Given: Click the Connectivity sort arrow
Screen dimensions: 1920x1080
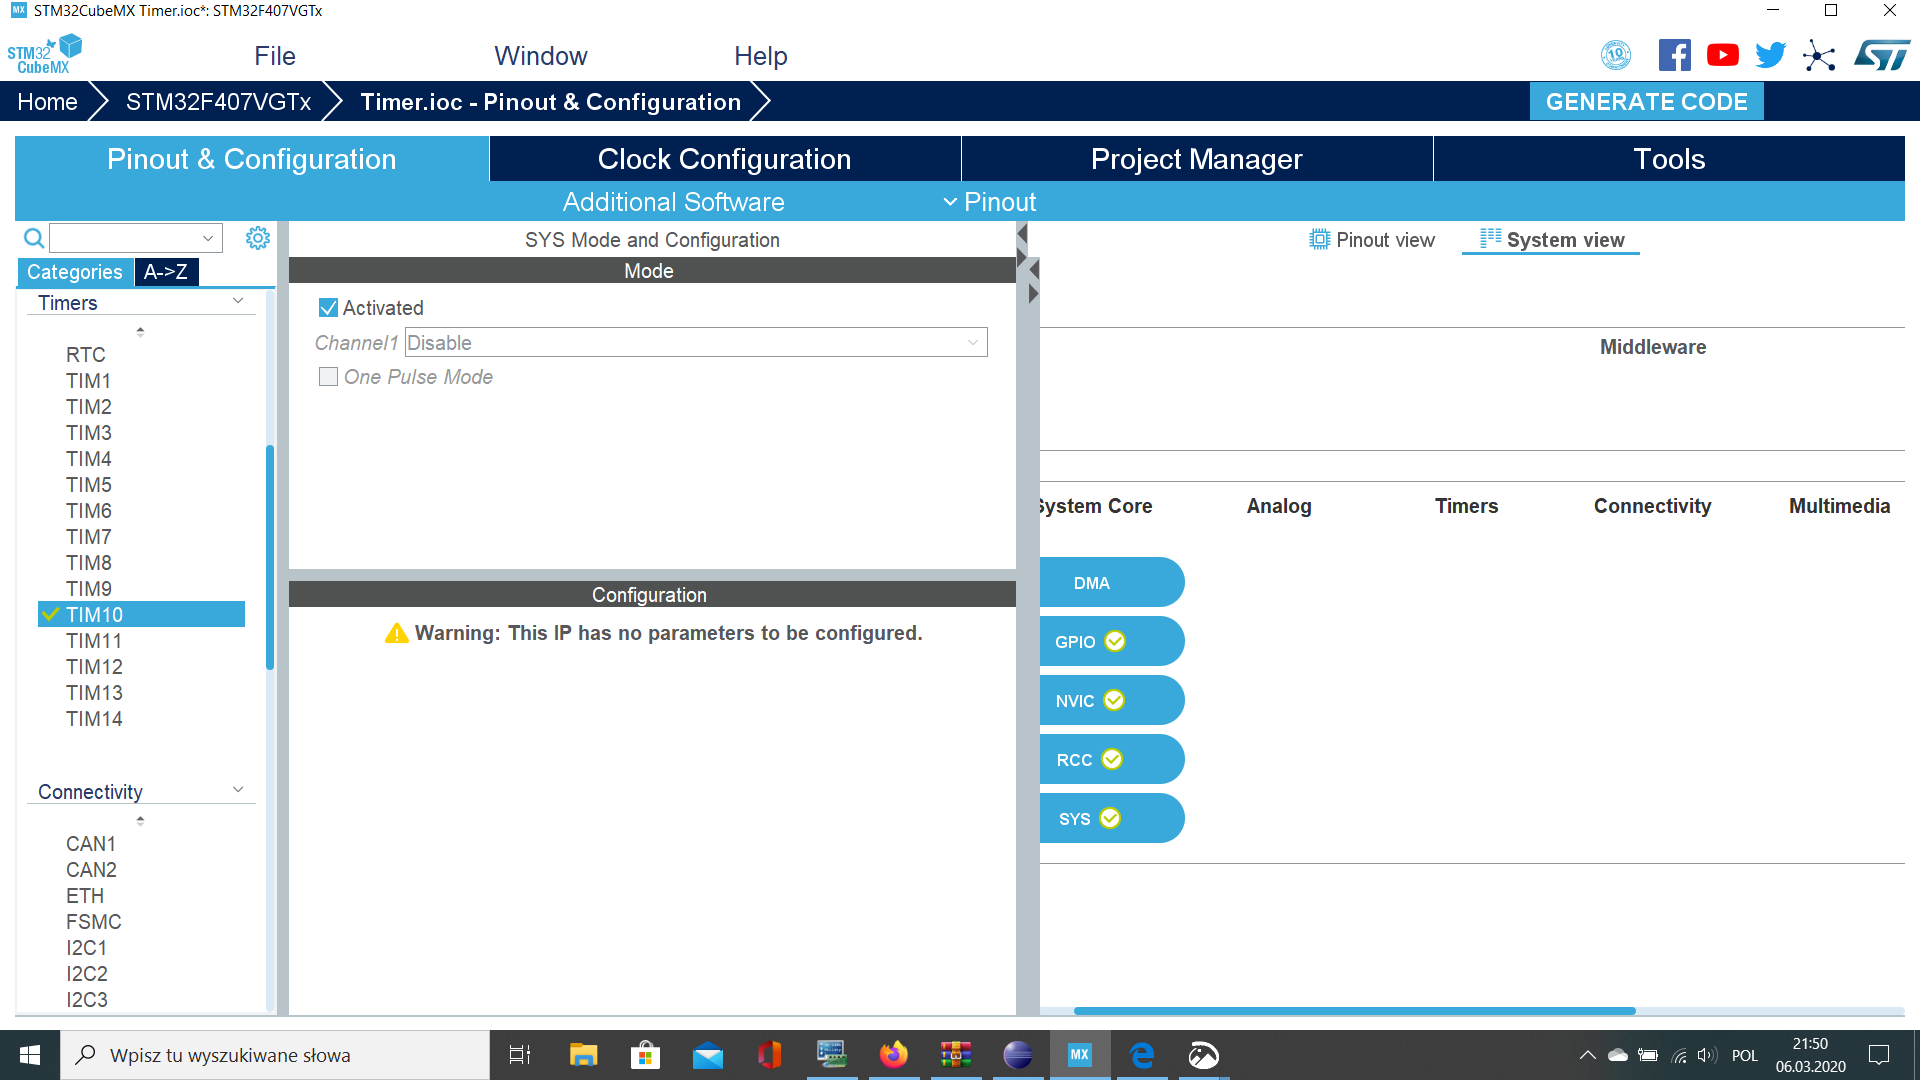Looking at the screenshot, I should (x=140, y=820).
